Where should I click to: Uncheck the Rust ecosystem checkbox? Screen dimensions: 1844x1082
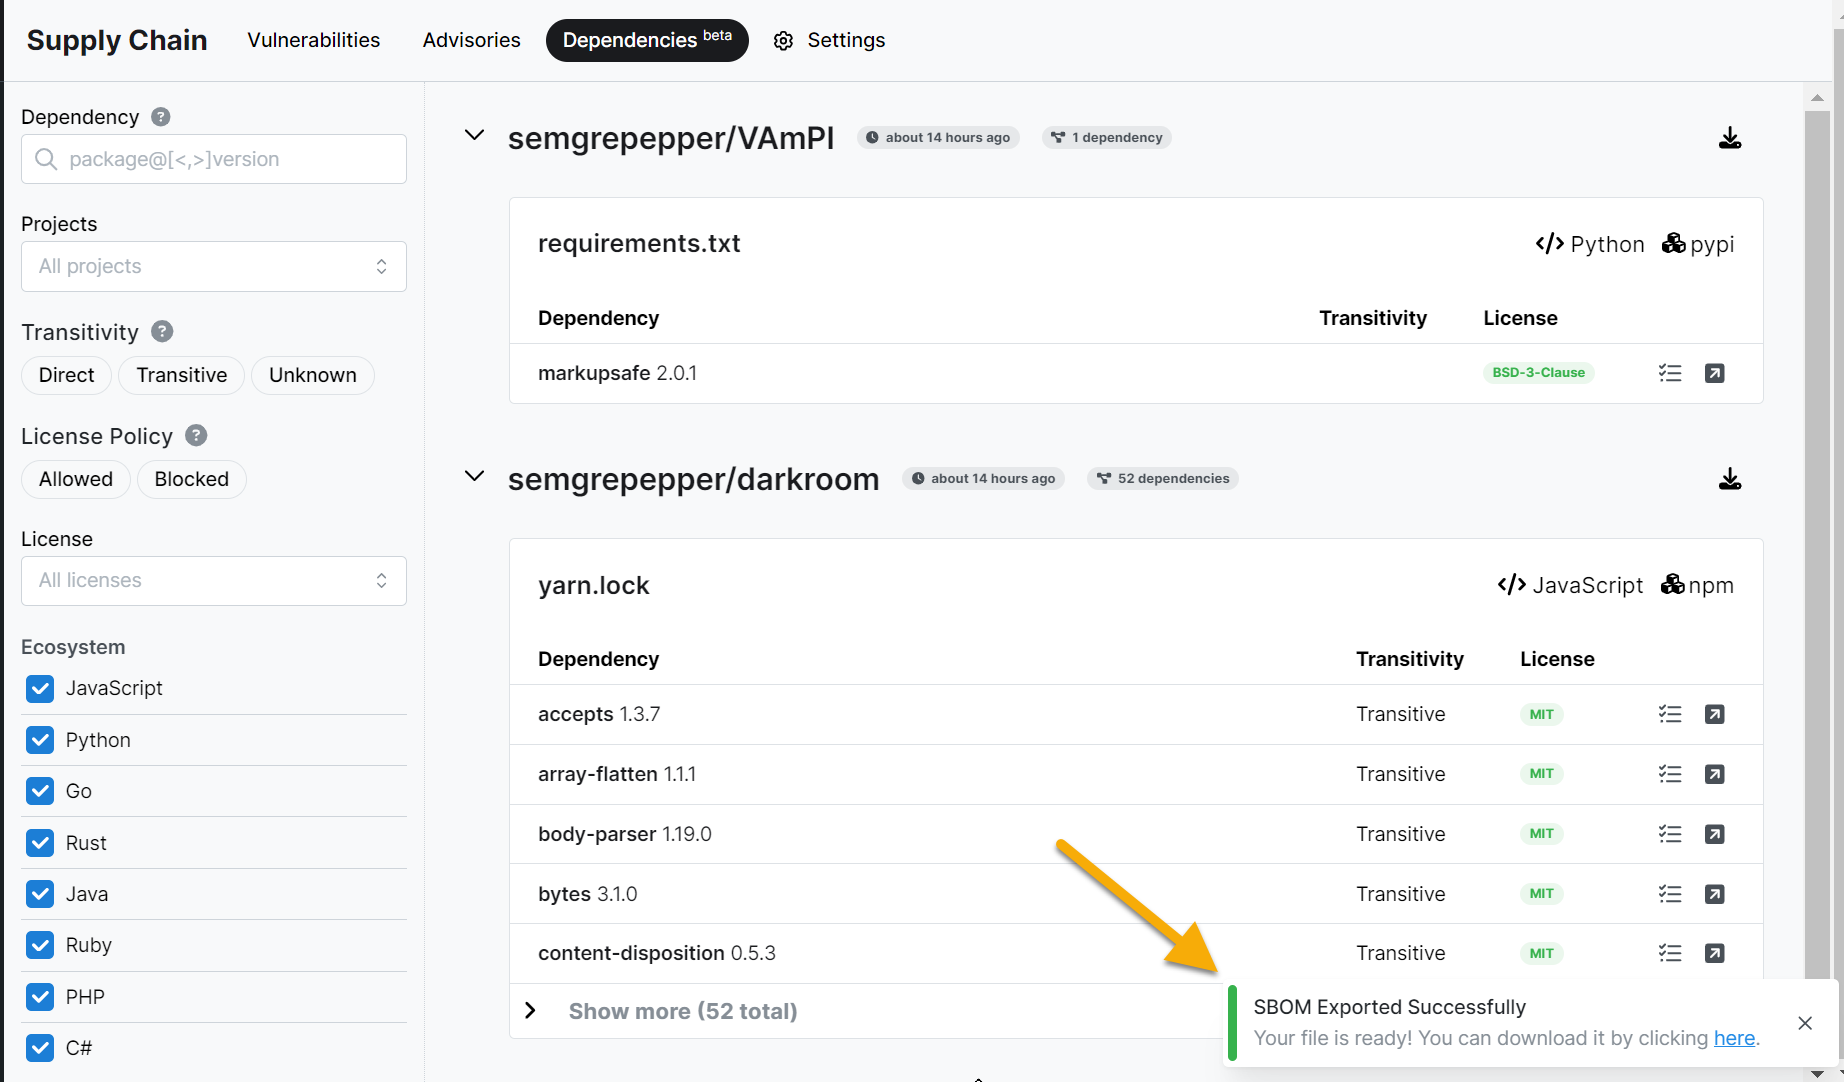[40, 843]
